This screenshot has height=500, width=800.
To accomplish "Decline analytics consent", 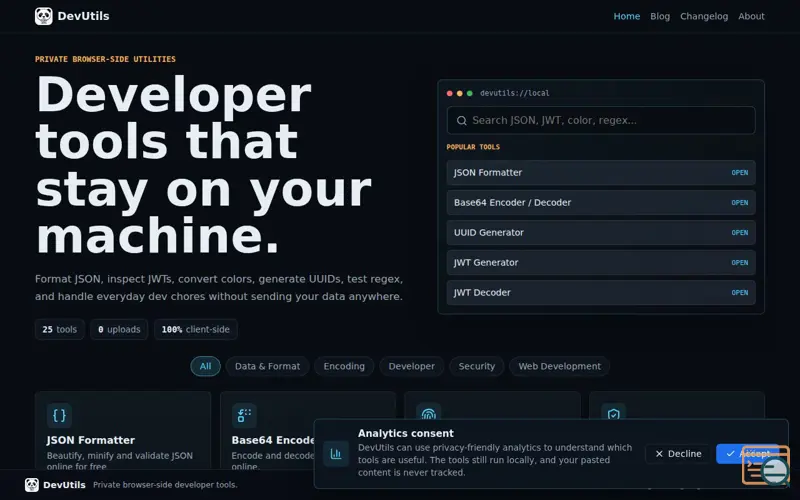I will pos(678,454).
